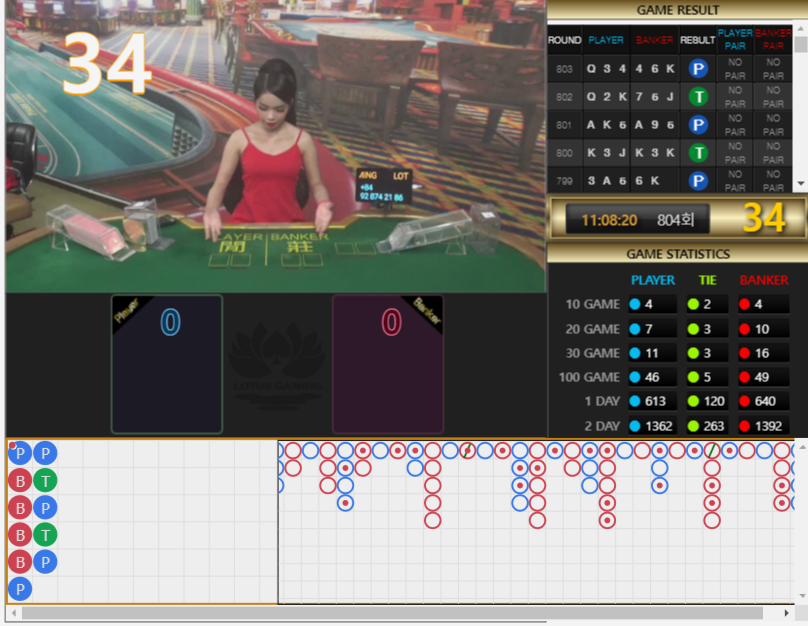
Task: Click the BANKER PAIR column header
Action: pos(773,40)
